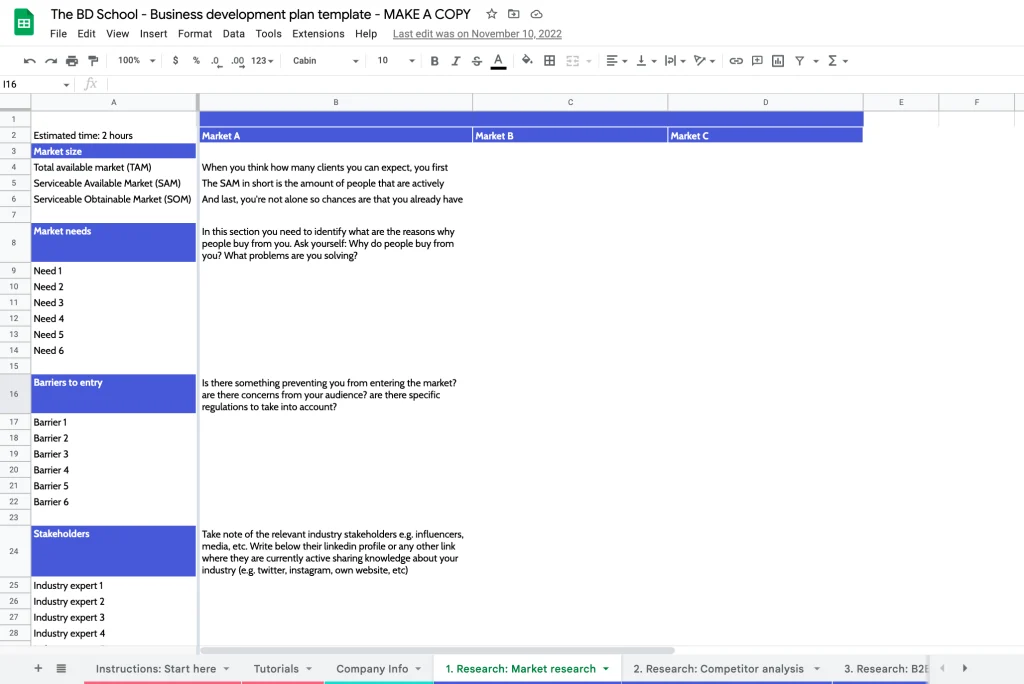Screen dimensions: 1024x684
Task: Open the Extensions menu
Action: click(318, 33)
